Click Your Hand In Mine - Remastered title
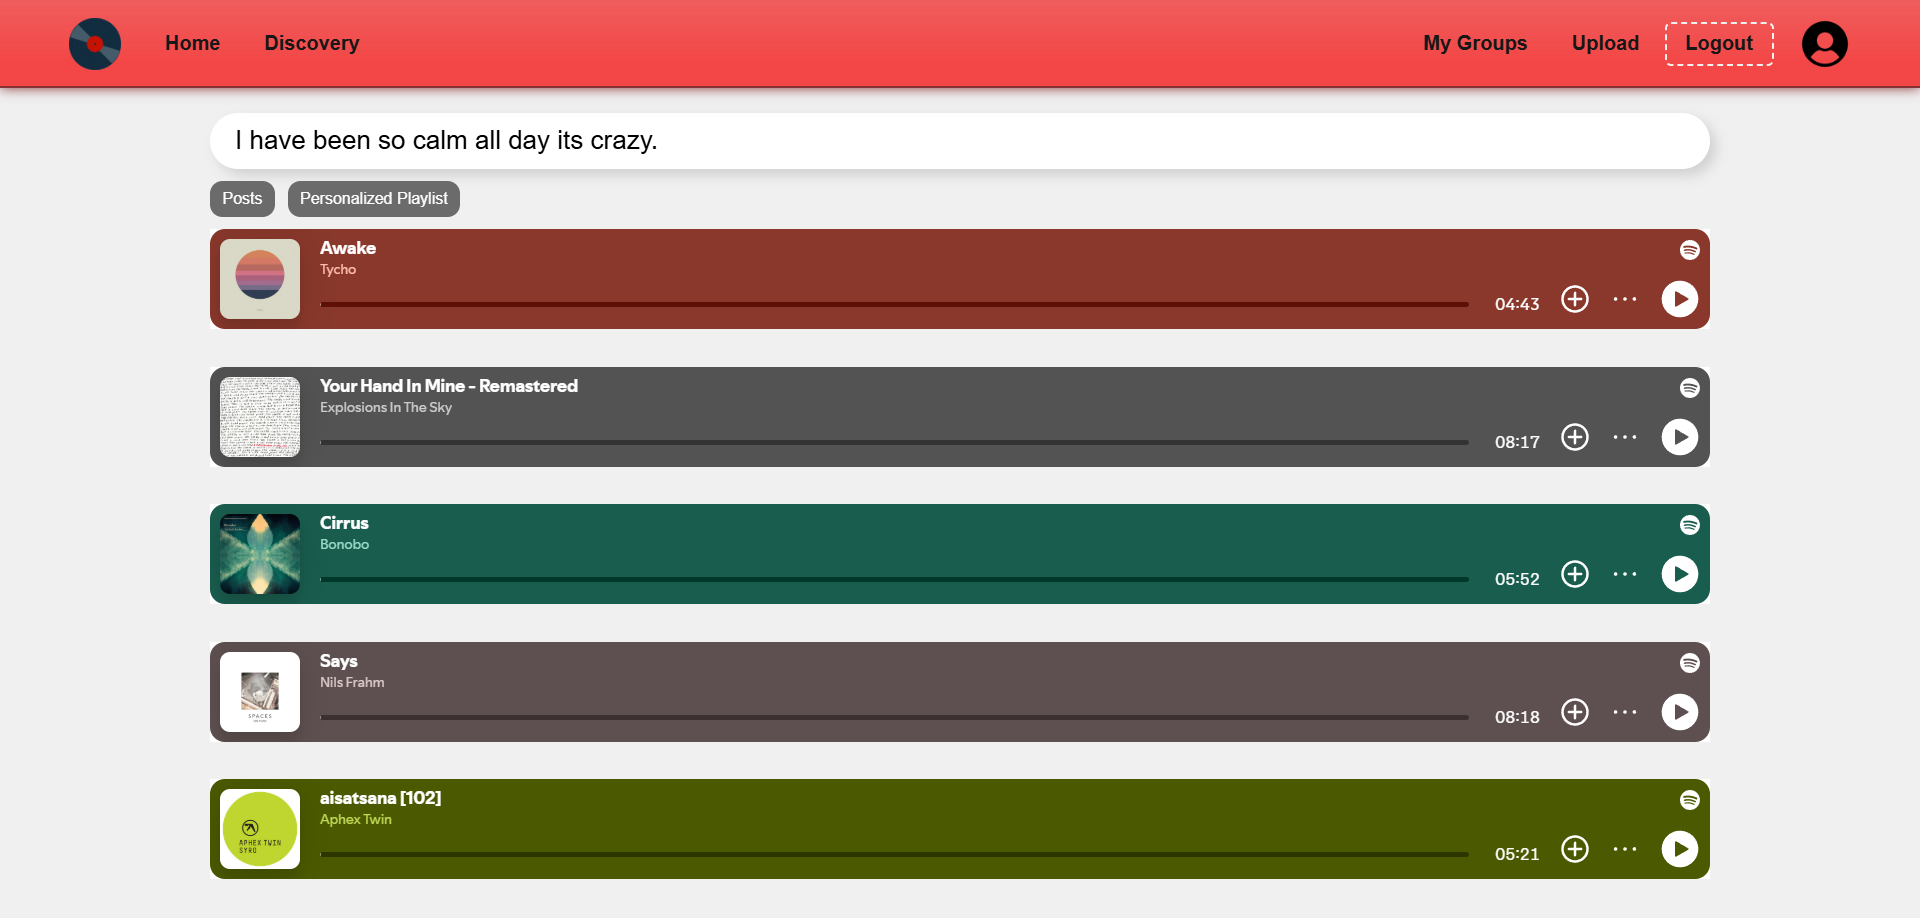 click(449, 386)
